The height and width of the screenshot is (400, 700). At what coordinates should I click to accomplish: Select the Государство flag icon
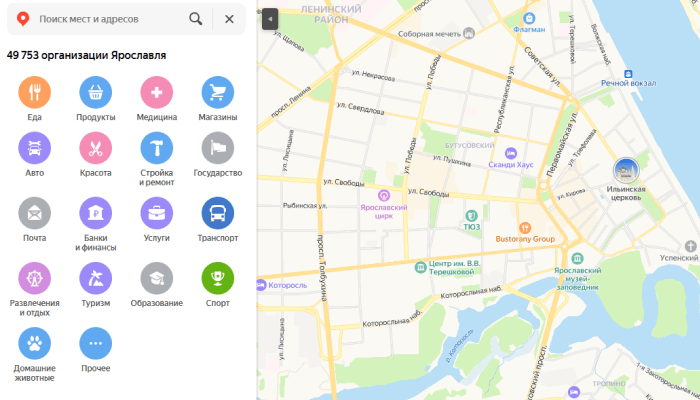tap(218, 149)
